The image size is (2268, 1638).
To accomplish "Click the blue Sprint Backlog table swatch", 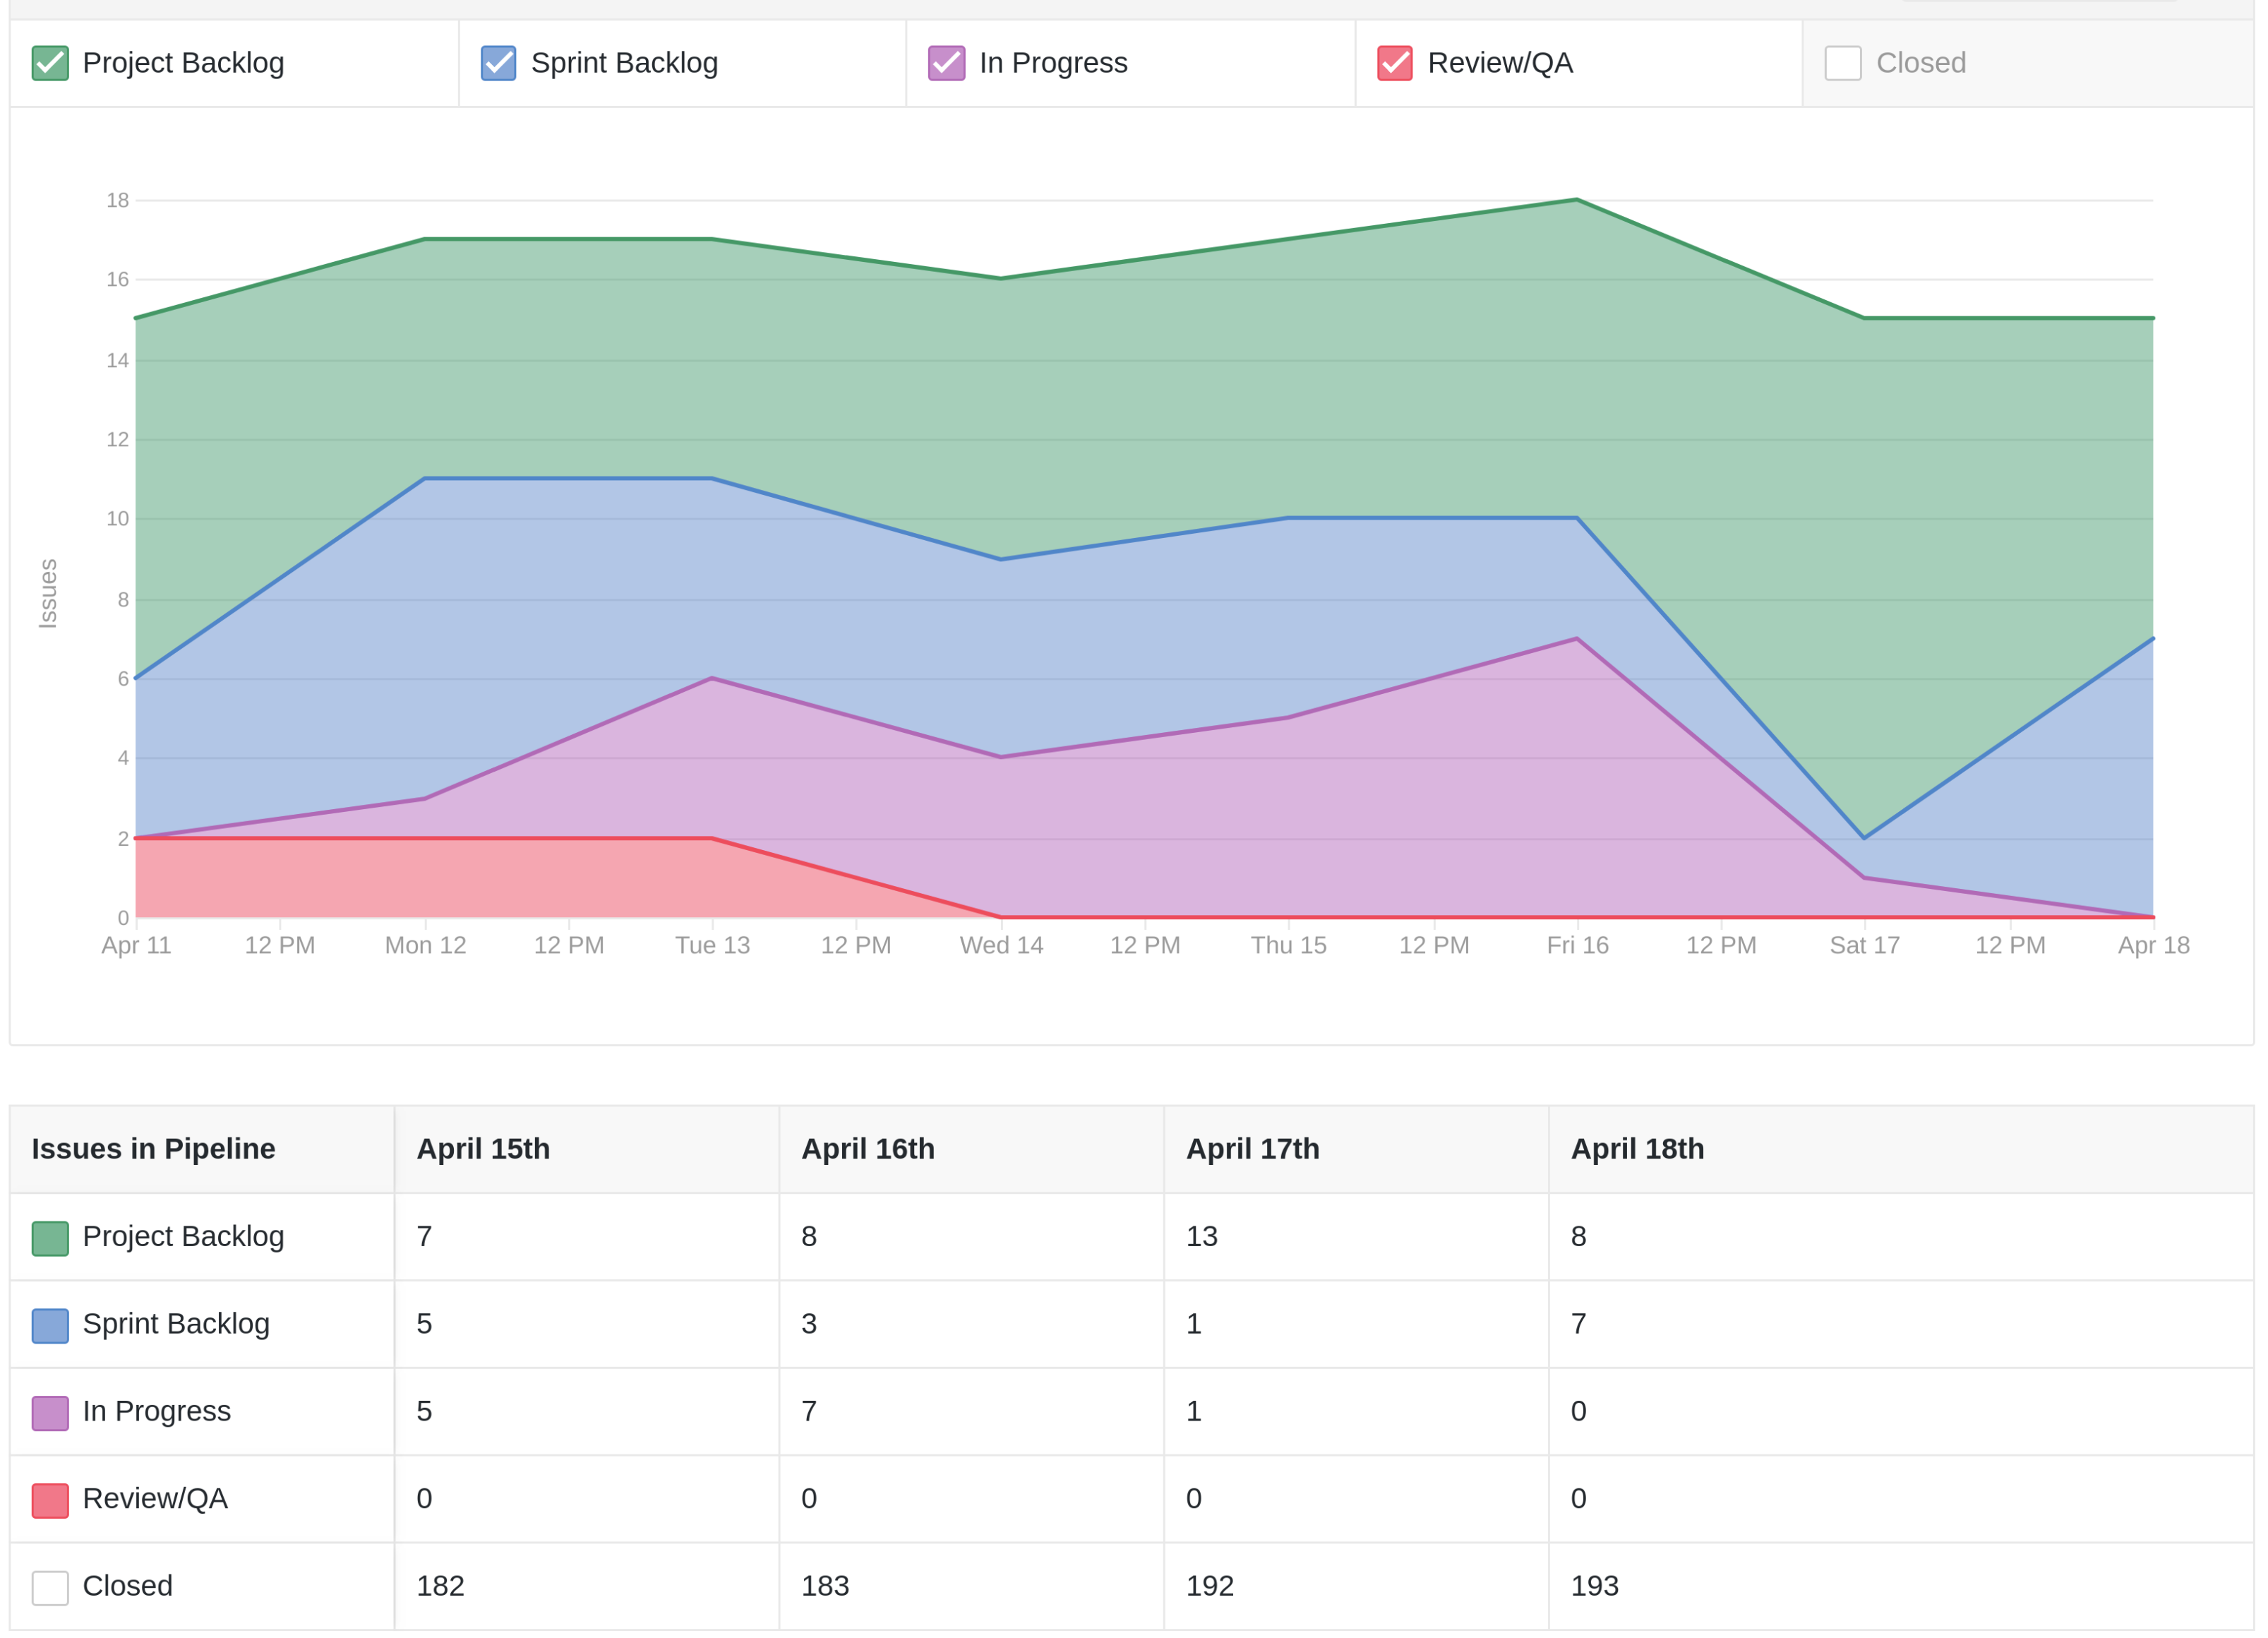I will coord(50,1325).
